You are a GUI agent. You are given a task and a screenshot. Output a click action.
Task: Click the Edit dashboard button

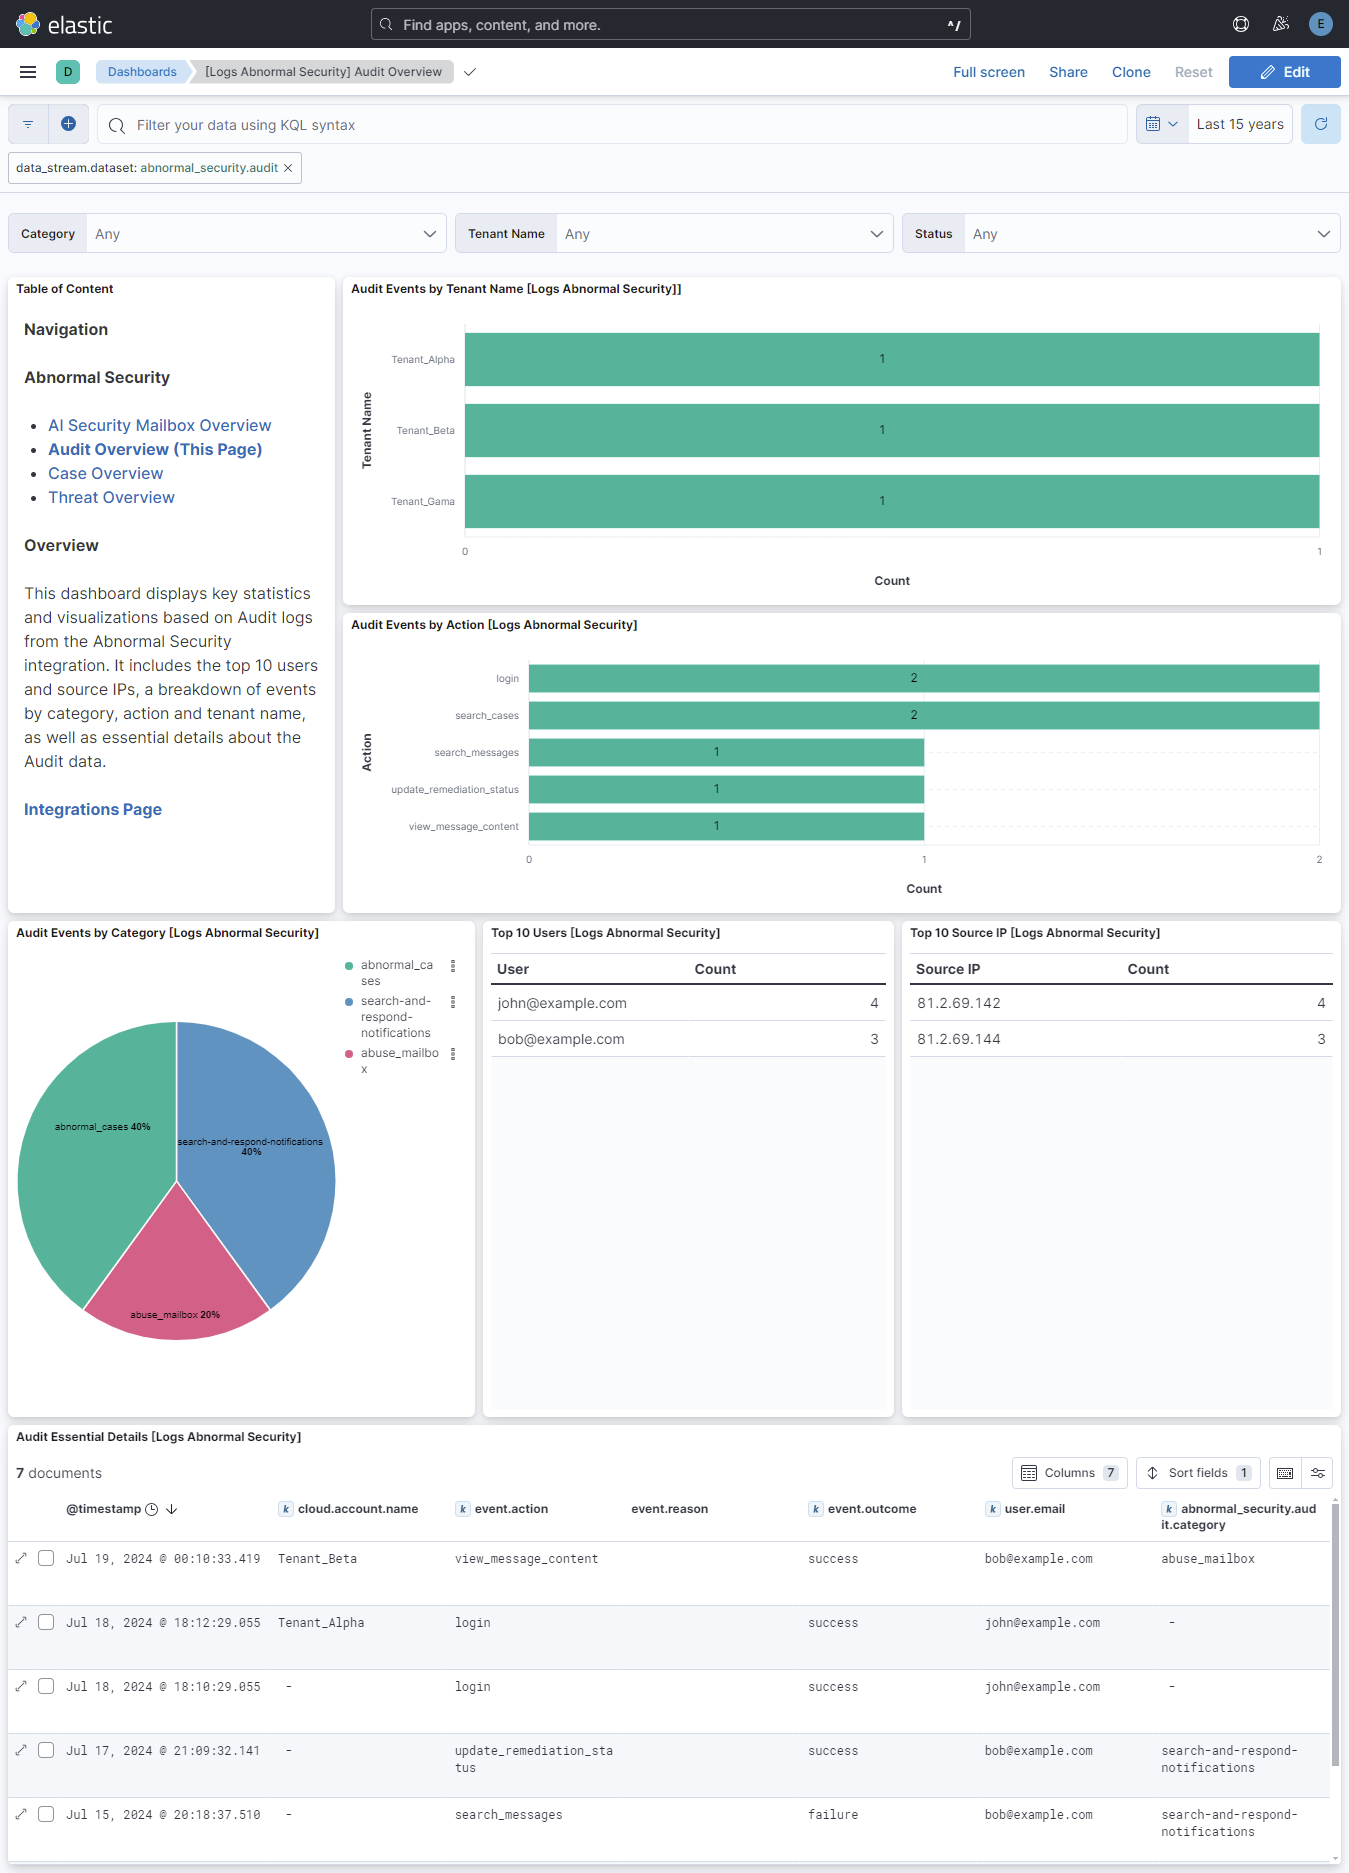(x=1284, y=72)
